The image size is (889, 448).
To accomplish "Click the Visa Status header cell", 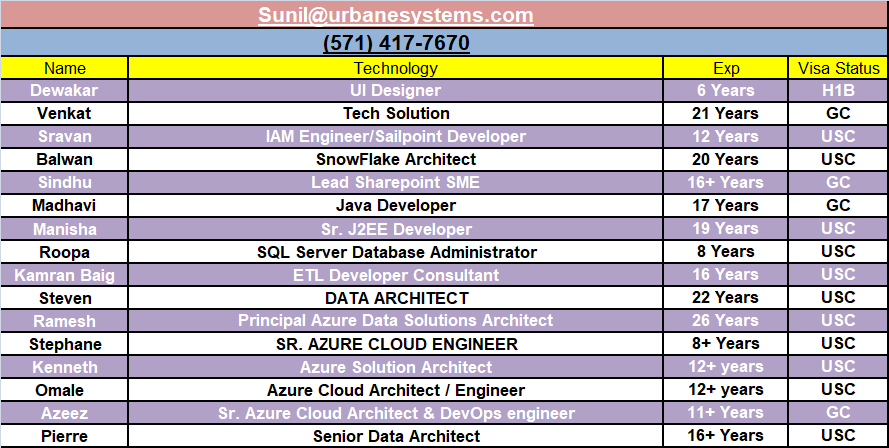I will [x=838, y=68].
